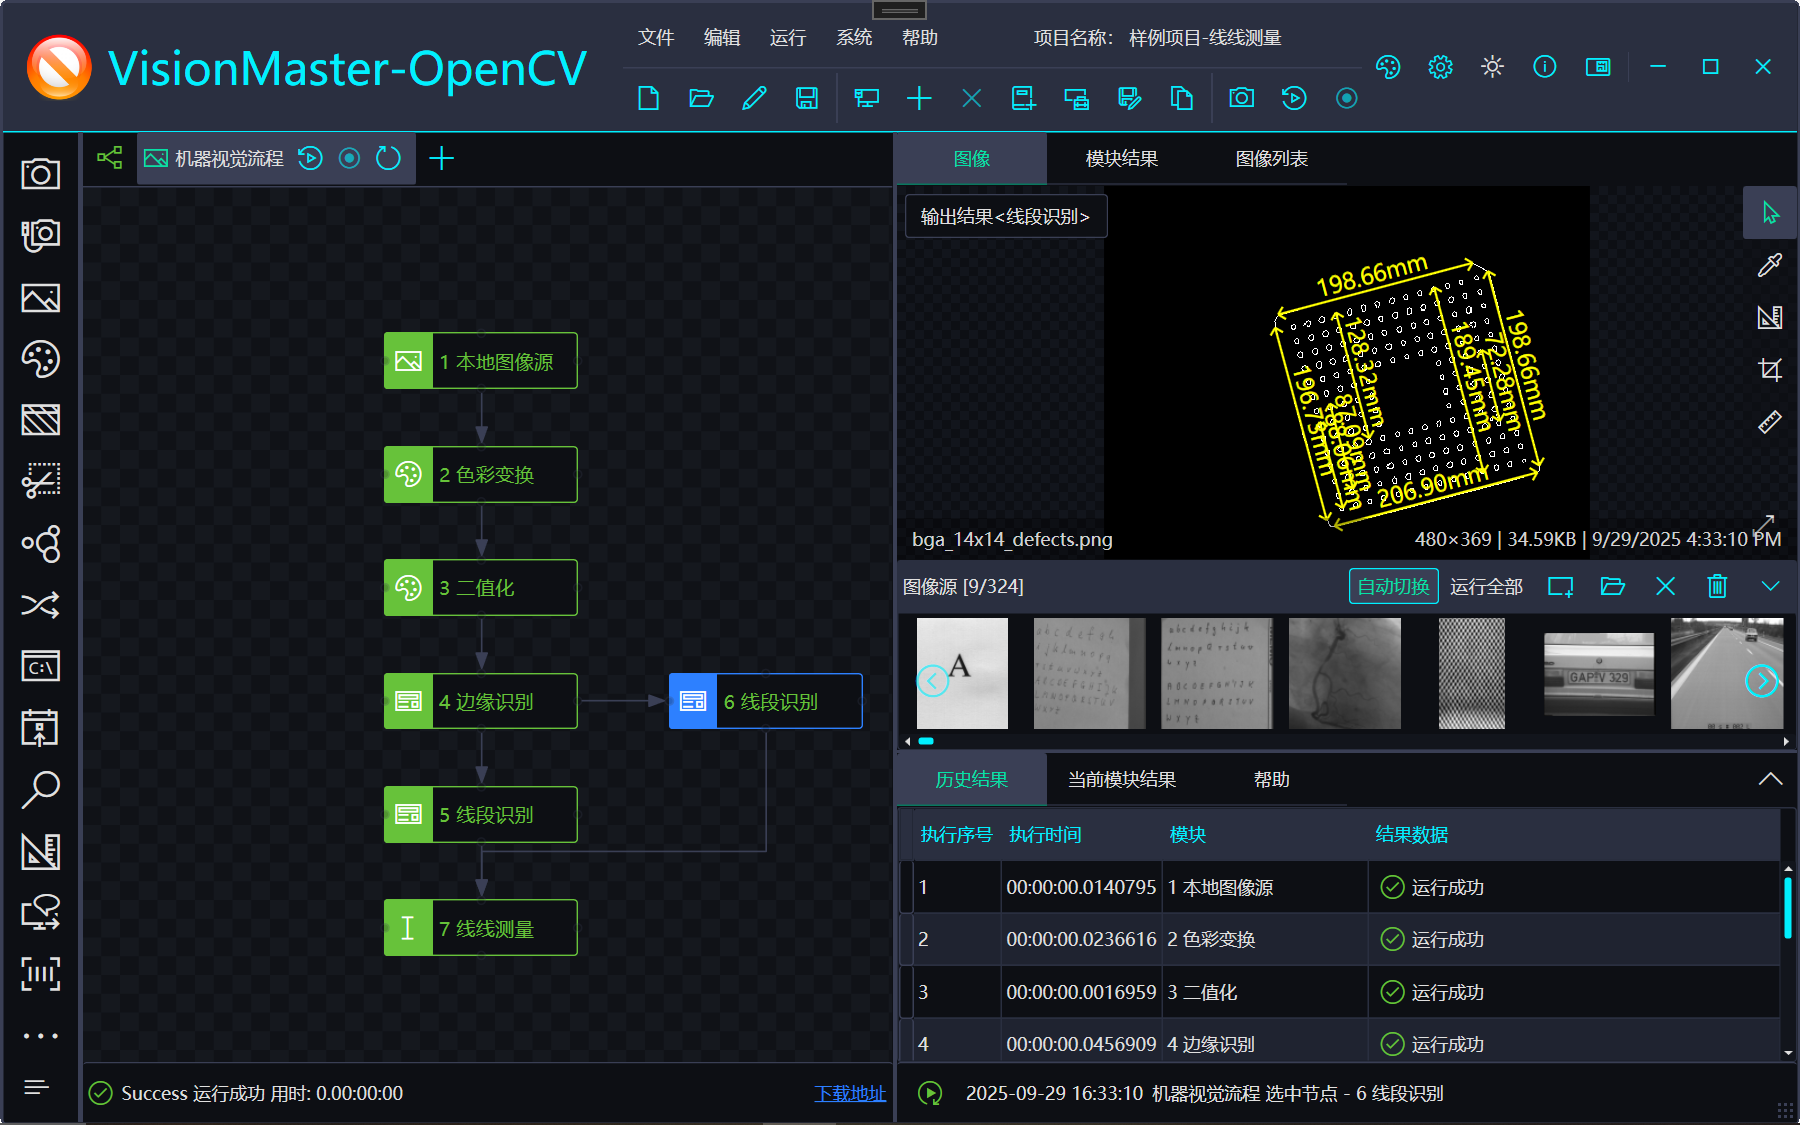Select the camera tool in left sidebar

(41, 174)
